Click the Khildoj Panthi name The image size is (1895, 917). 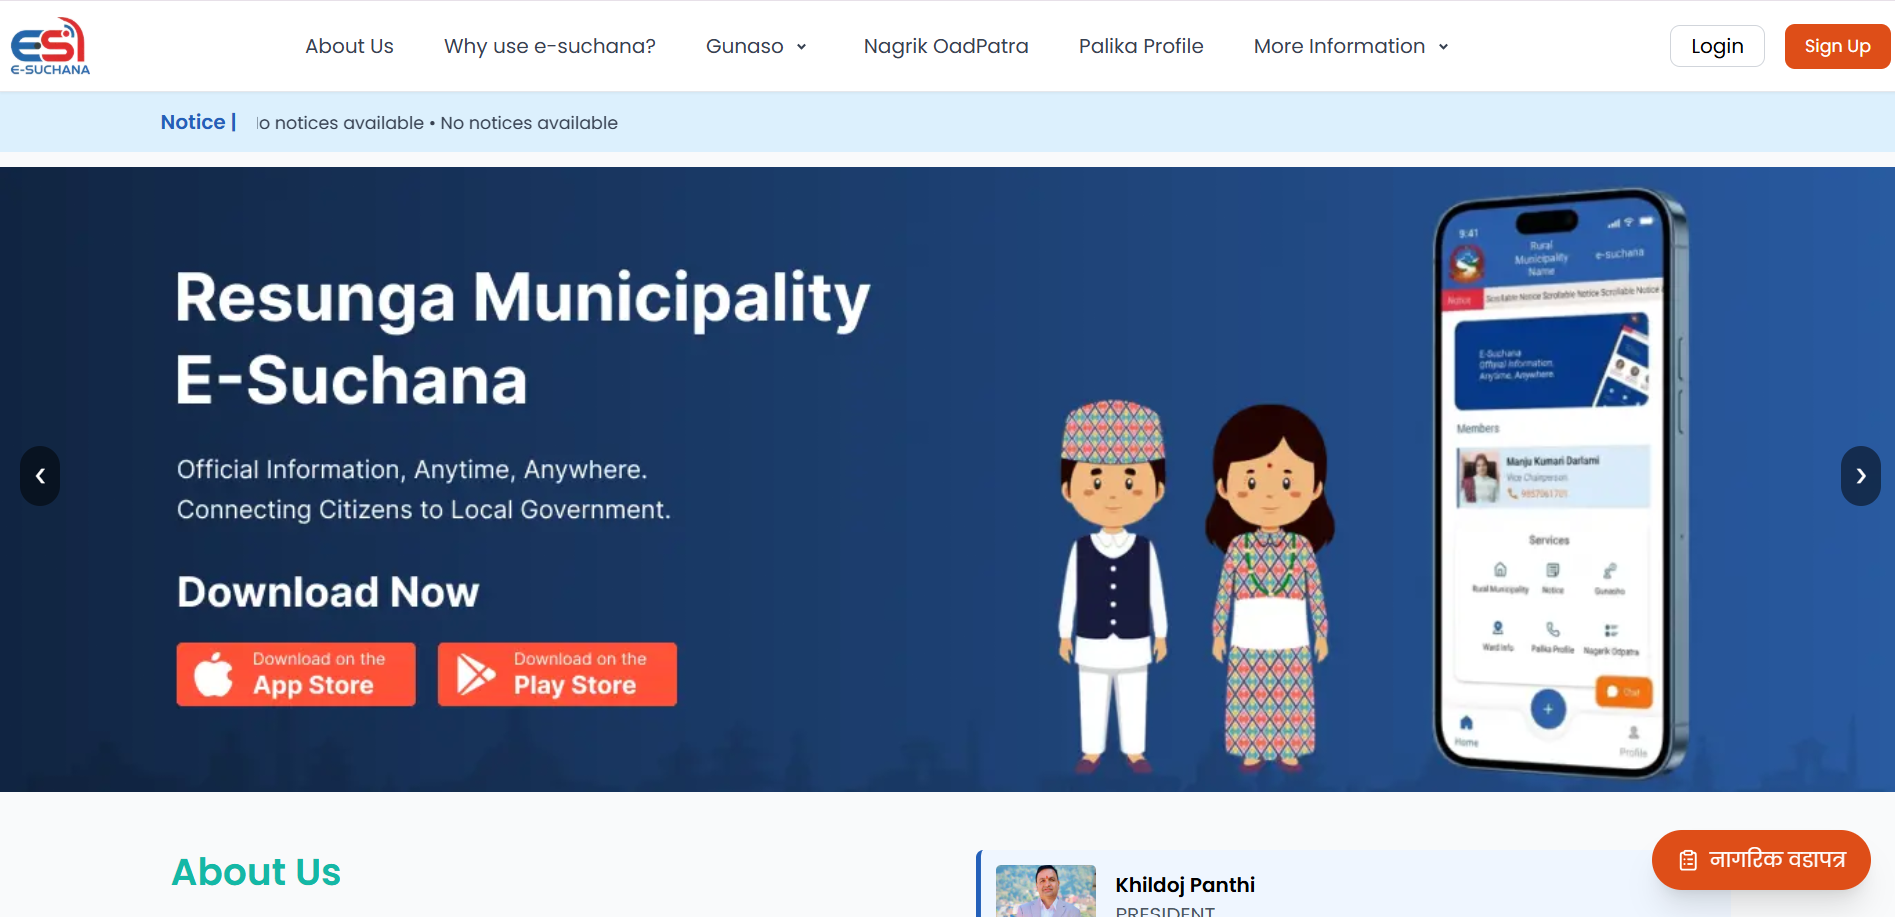point(1185,885)
